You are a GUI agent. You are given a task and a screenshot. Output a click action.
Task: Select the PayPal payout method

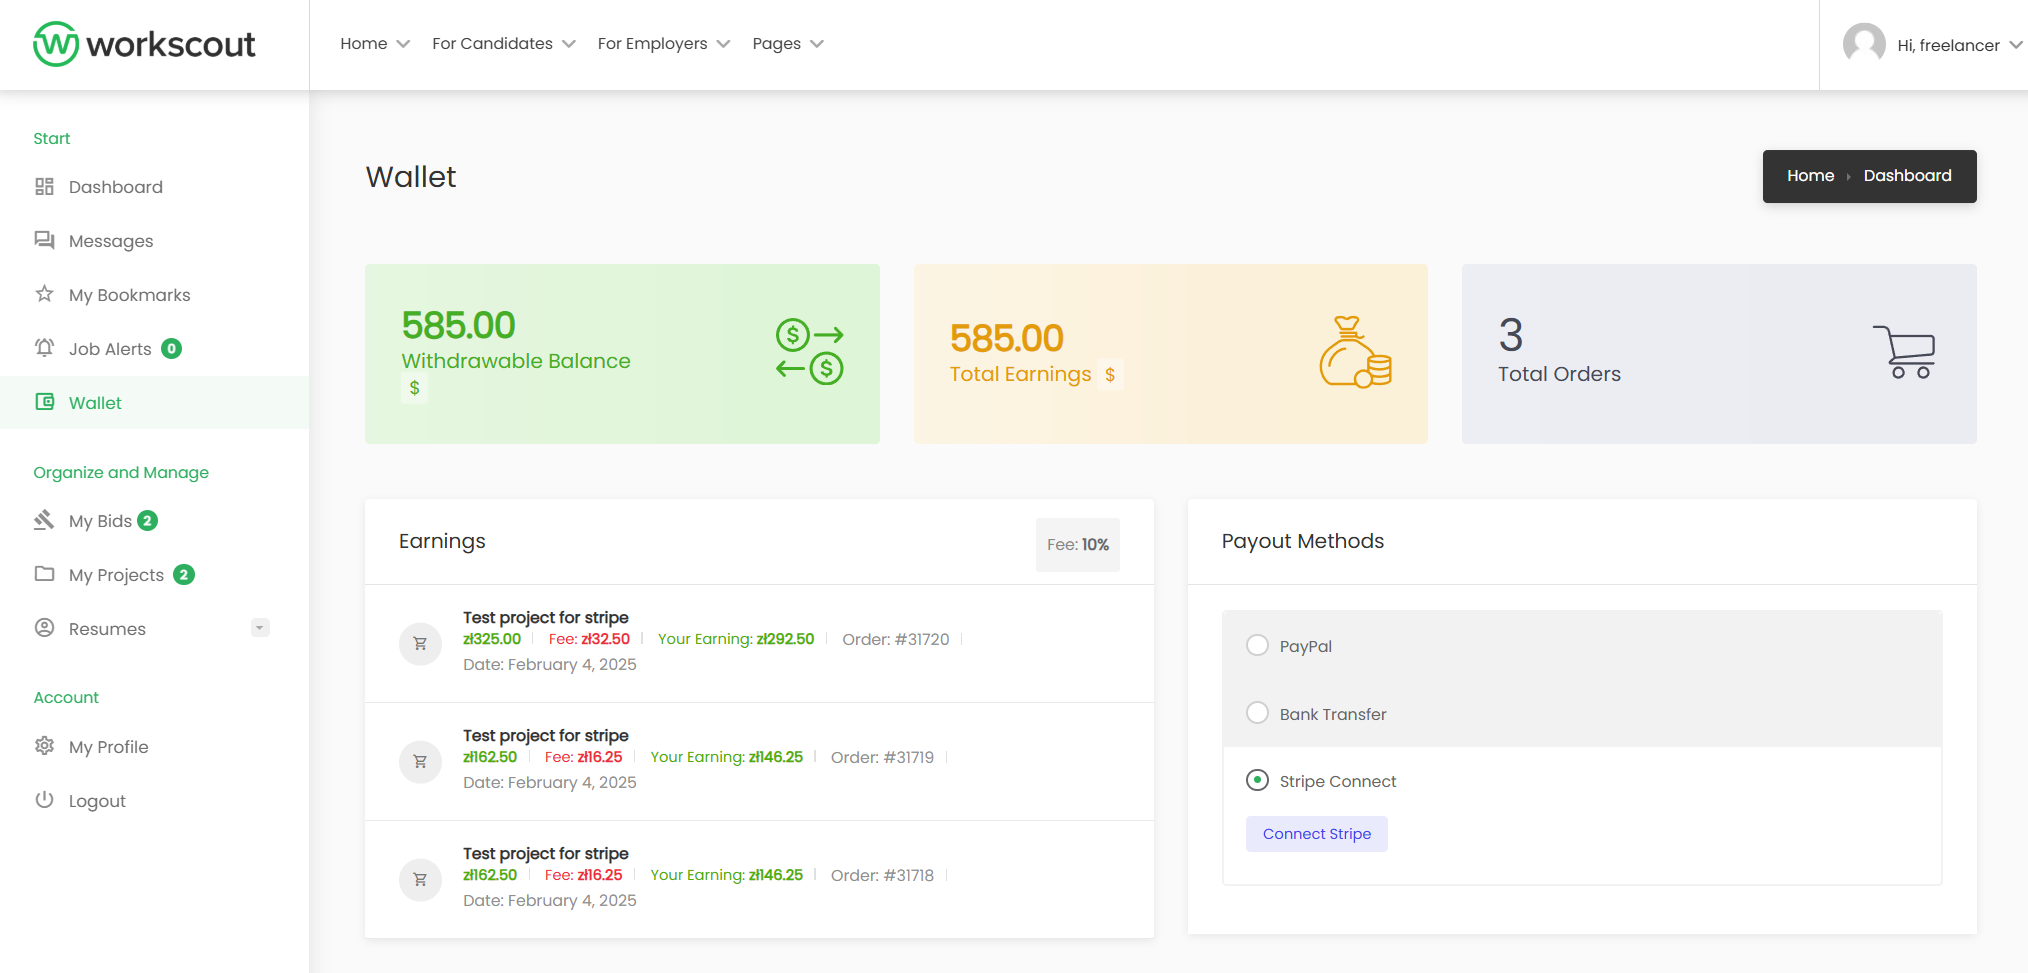1257,645
